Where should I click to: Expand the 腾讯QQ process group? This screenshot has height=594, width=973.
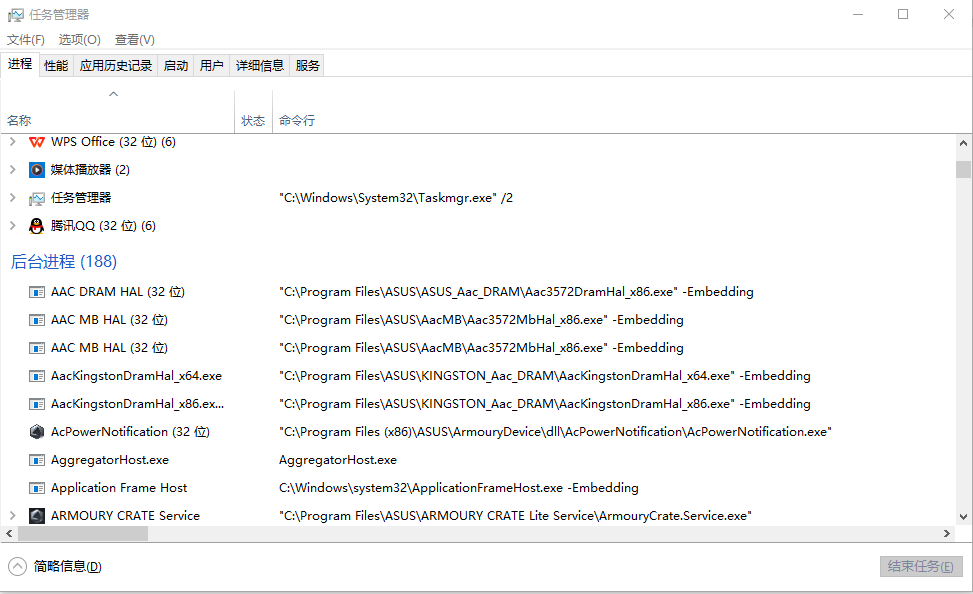(12, 226)
